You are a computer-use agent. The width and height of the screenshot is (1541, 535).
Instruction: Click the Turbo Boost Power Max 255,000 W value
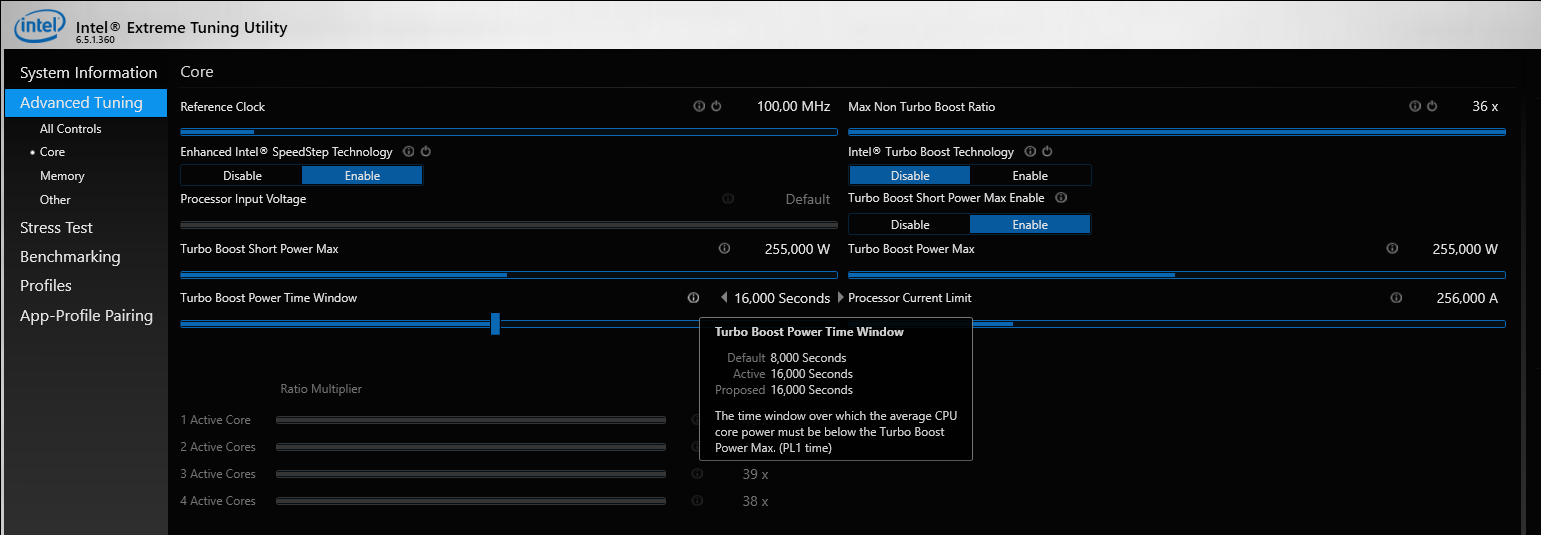coord(1465,249)
